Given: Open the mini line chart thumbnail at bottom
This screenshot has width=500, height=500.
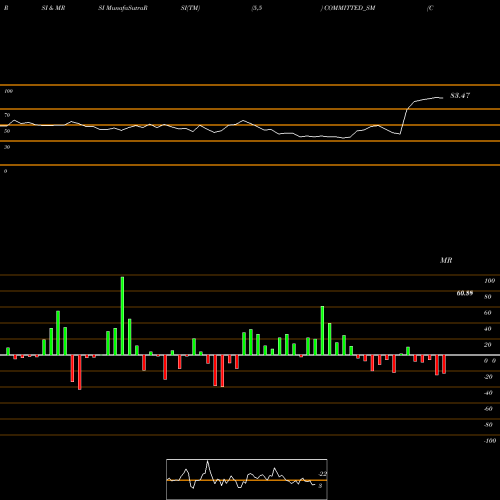Looking at the screenshot, I should tap(247, 479).
